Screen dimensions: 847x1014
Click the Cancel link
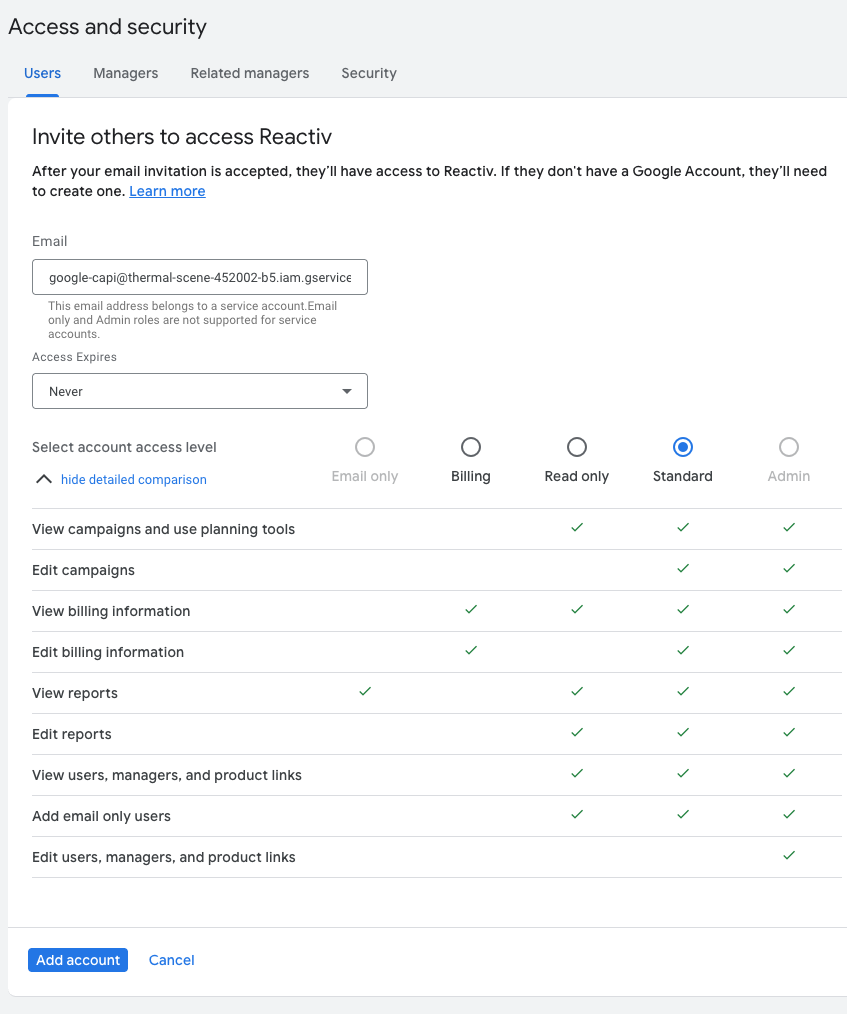pyautogui.click(x=171, y=960)
